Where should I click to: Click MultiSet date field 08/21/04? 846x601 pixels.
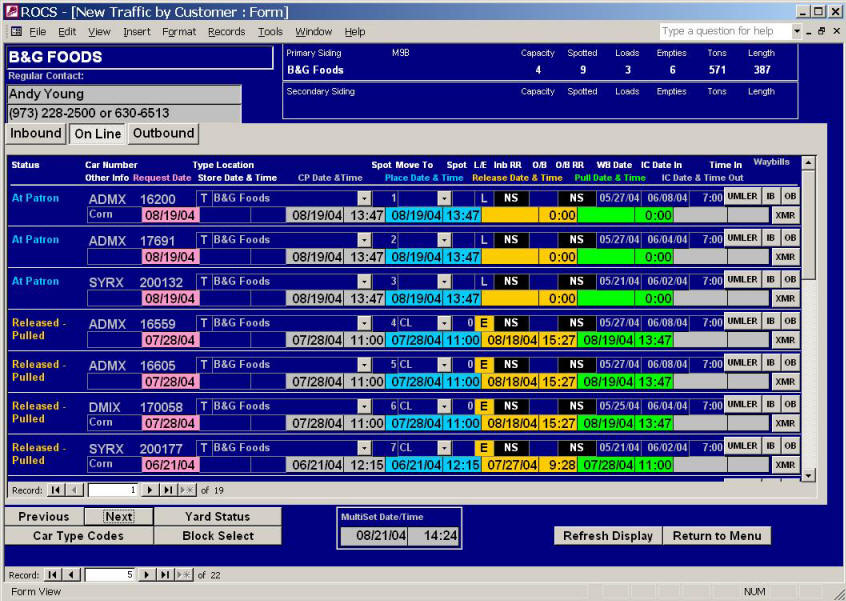(x=374, y=536)
